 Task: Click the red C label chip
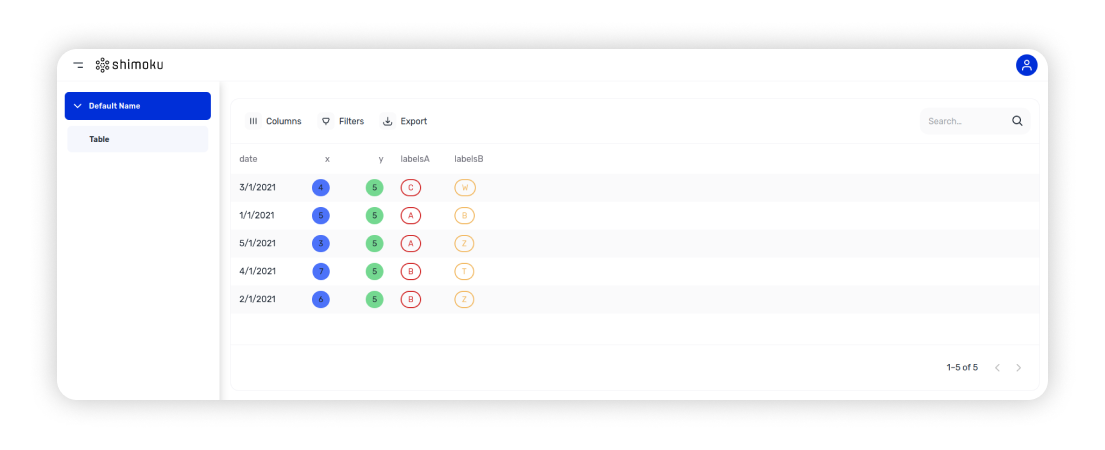[x=410, y=187]
